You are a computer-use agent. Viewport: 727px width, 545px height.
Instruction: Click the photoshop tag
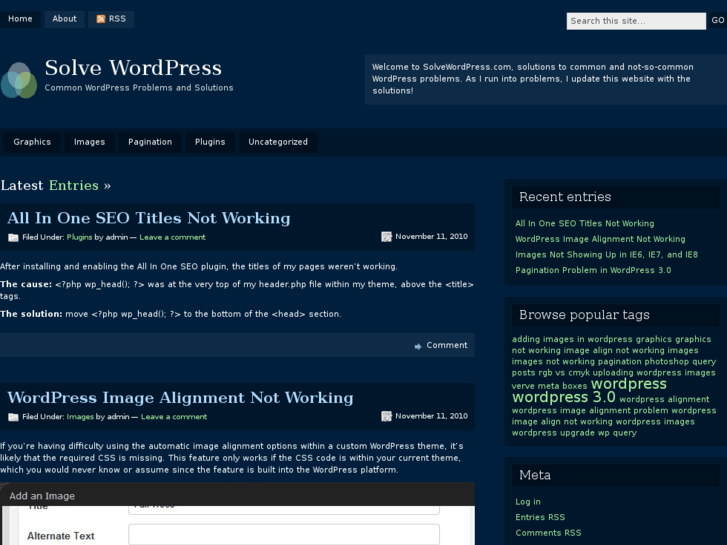pyautogui.click(x=666, y=361)
